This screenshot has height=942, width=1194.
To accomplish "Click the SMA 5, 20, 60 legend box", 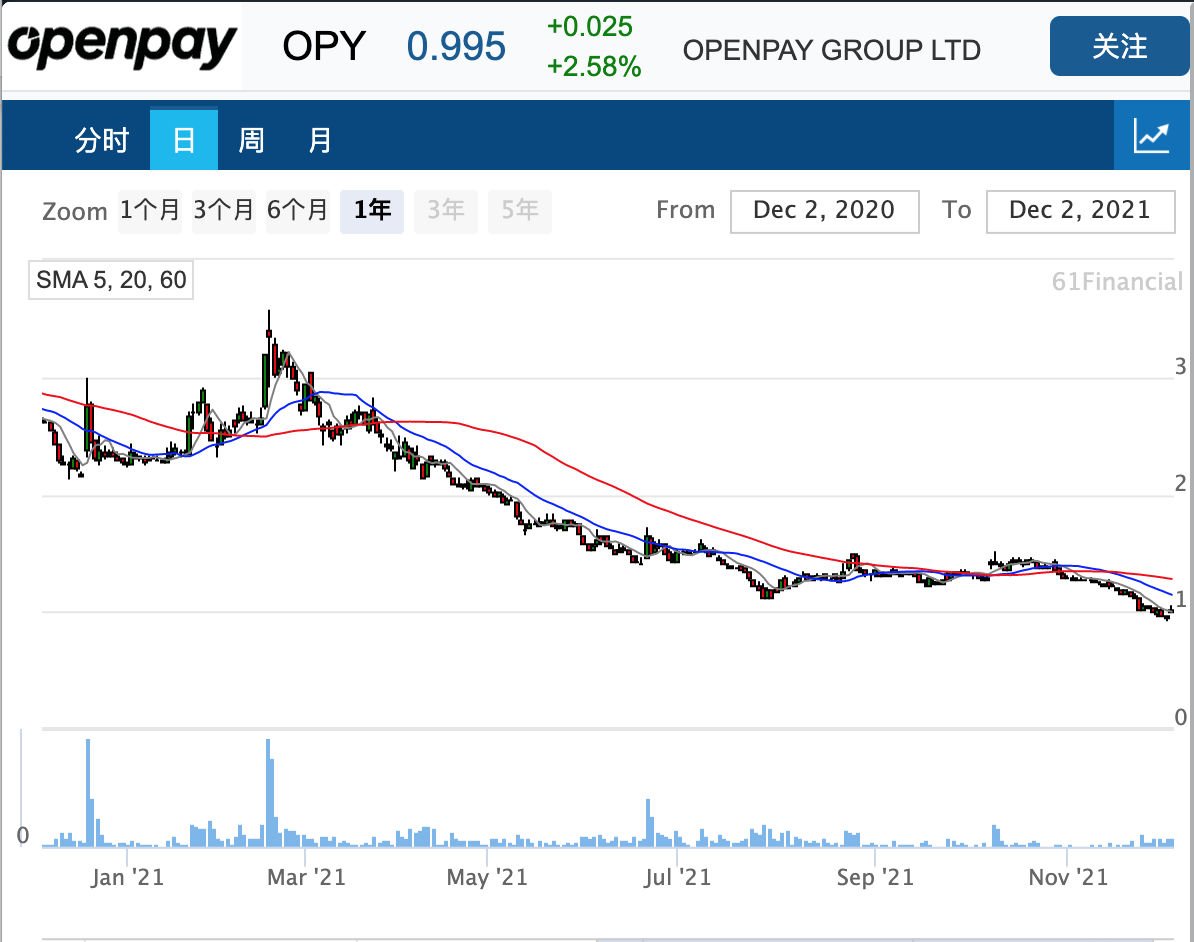I will pos(111,280).
